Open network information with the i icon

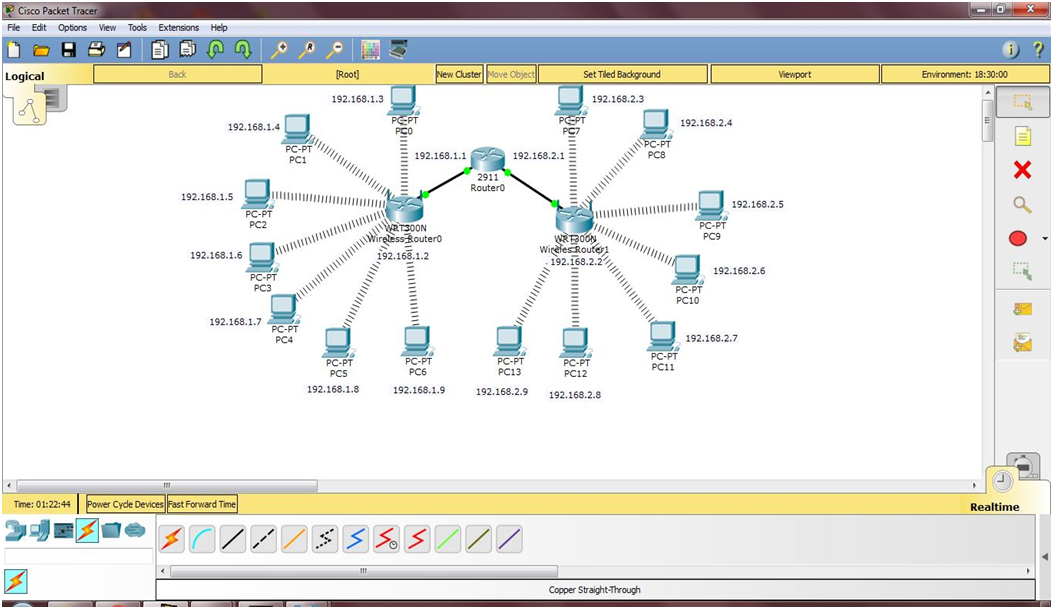coord(1011,50)
